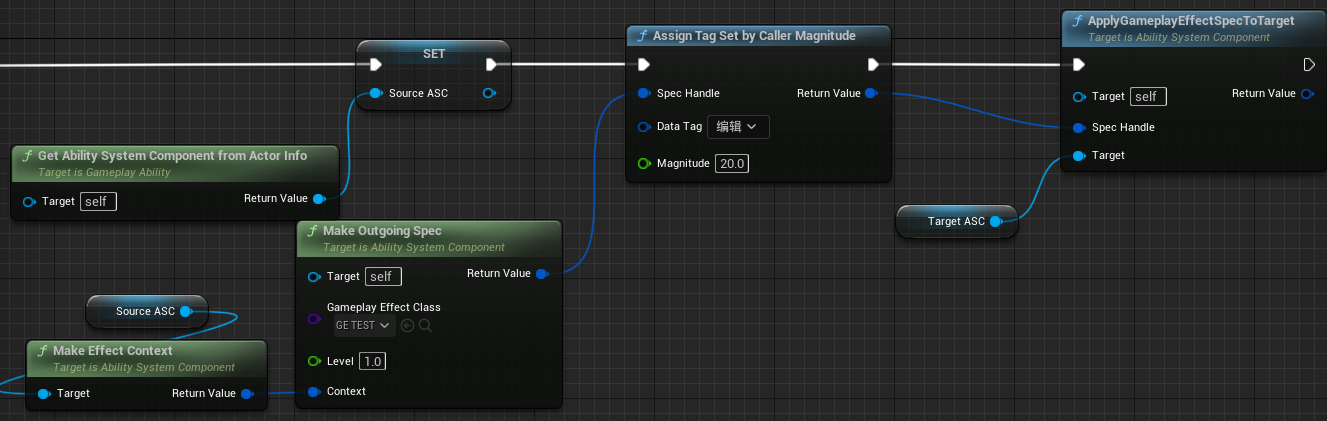The width and height of the screenshot is (1327, 421).
Task: Click Make Outgoing Spec's Target pin
Action: (x=315, y=276)
